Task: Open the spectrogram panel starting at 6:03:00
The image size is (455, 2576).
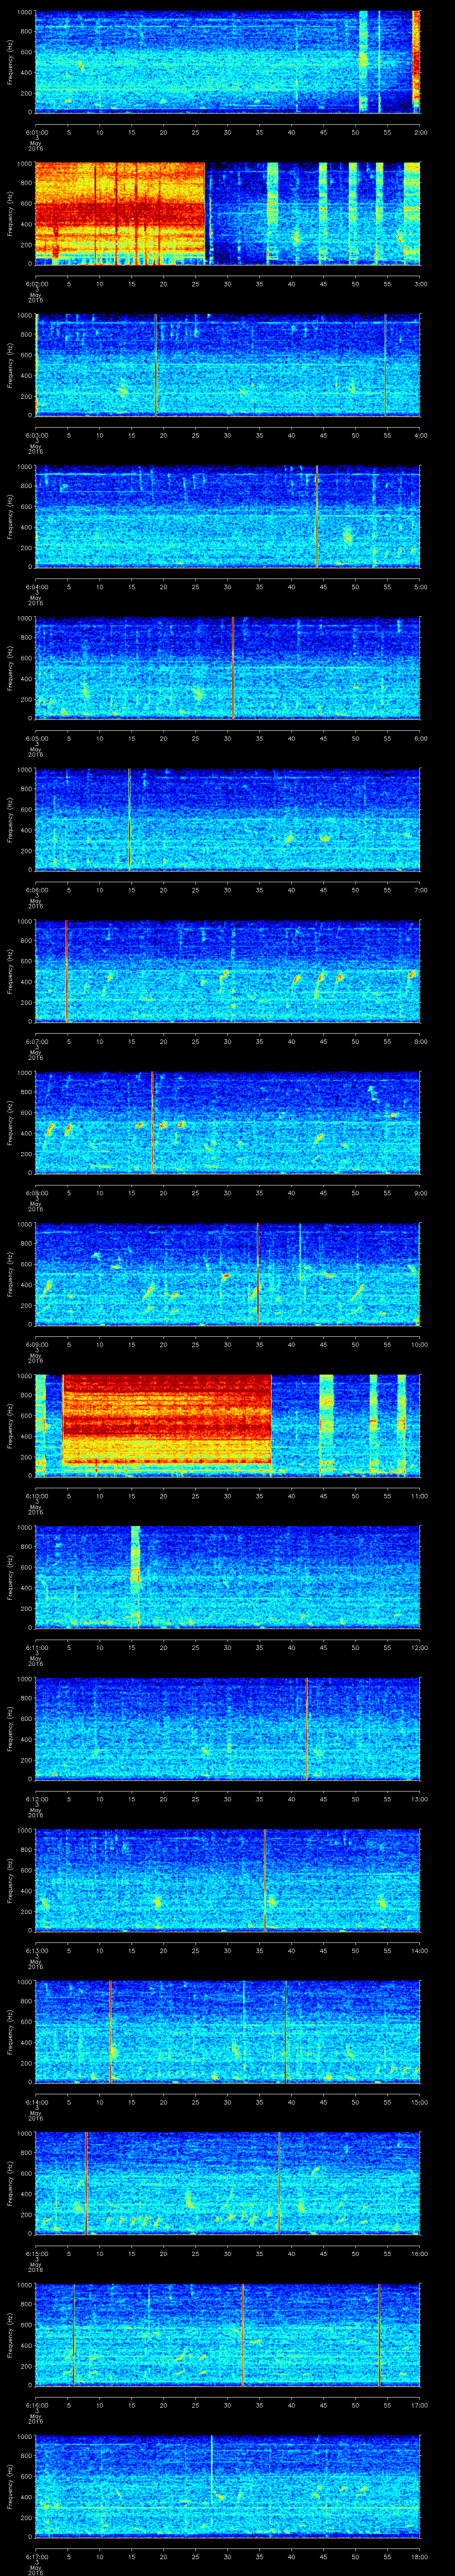Action: [228, 365]
